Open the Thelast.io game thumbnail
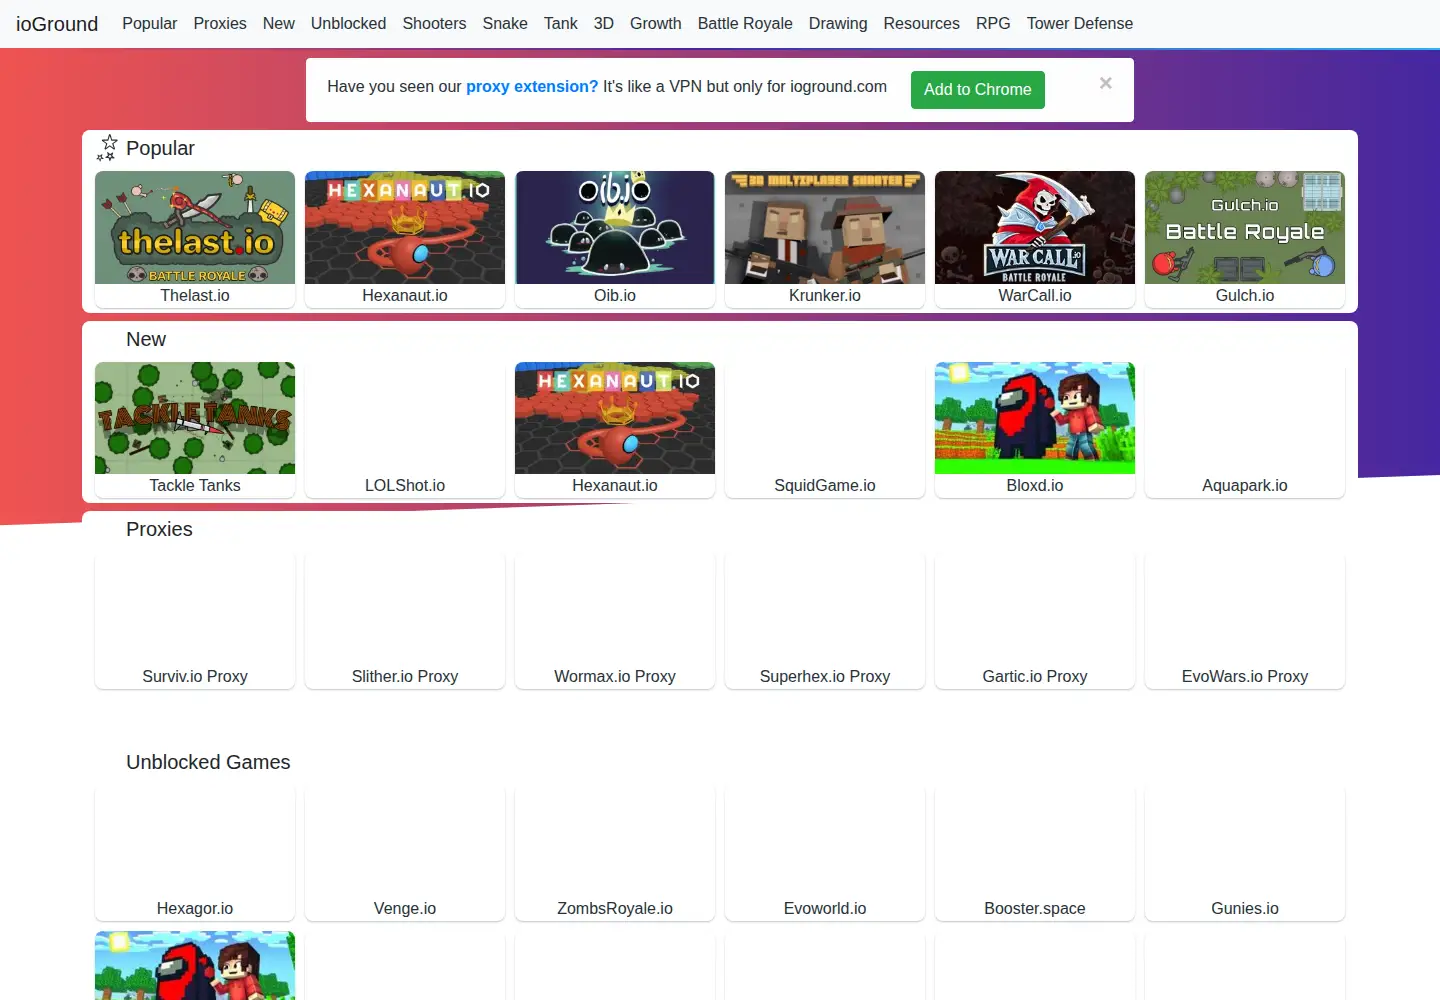The image size is (1440, 1000). 195,227
